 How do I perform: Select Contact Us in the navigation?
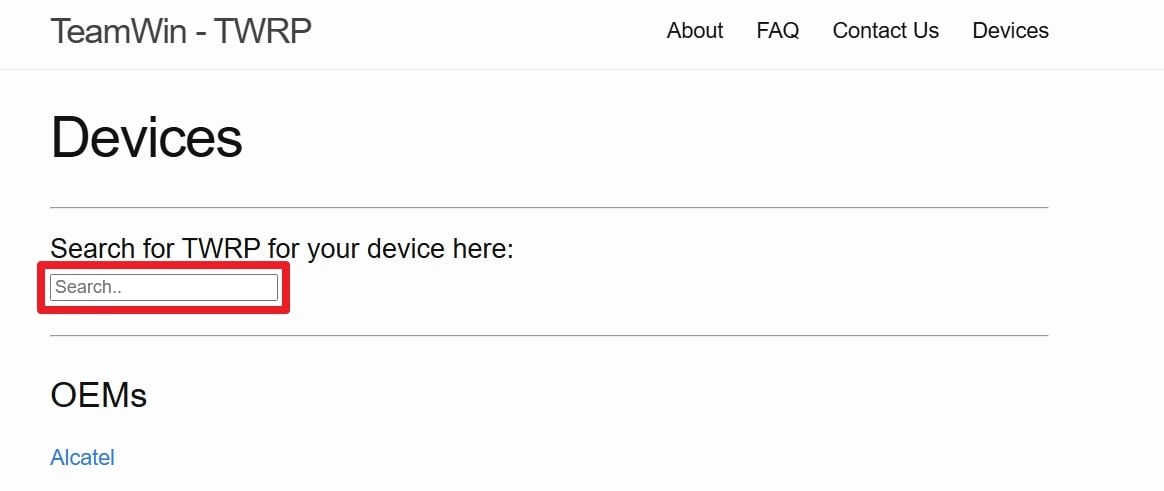(x=886, y=31)
